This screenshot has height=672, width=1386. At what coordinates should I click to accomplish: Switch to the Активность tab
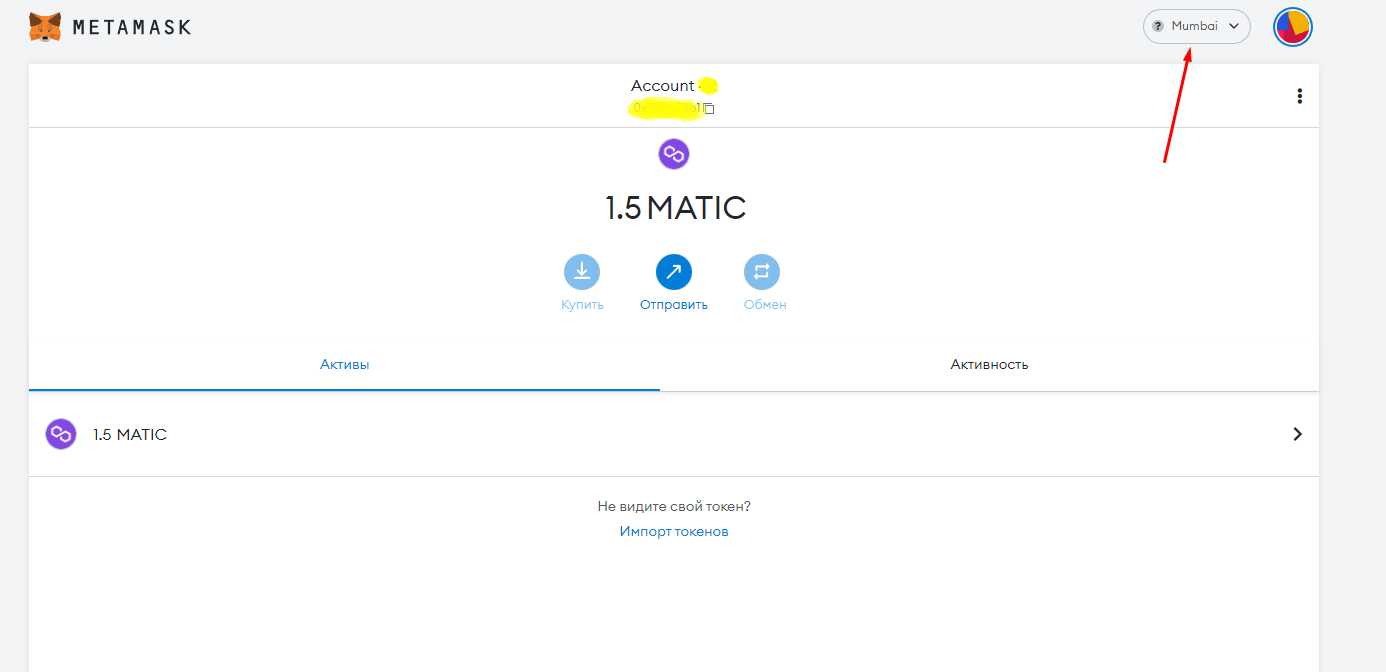coord(989,365)
